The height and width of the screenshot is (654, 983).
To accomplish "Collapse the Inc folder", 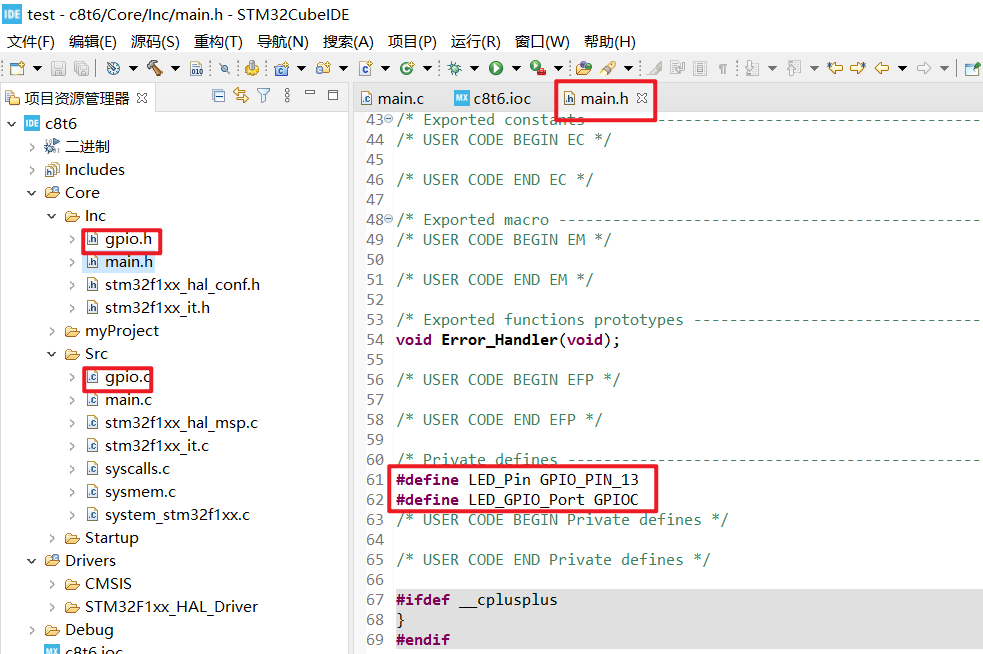I will (x=52, y=216).
